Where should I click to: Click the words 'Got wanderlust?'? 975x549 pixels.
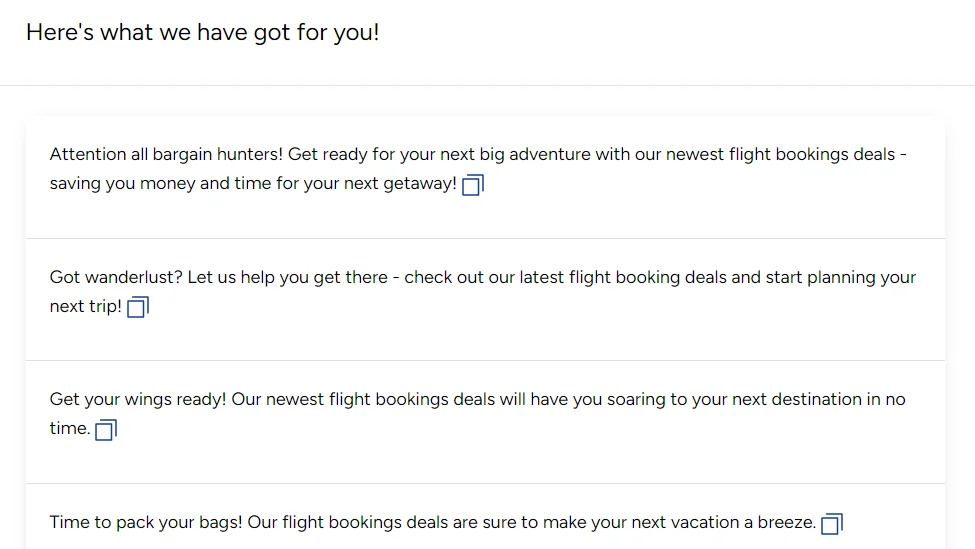(116, 277)
